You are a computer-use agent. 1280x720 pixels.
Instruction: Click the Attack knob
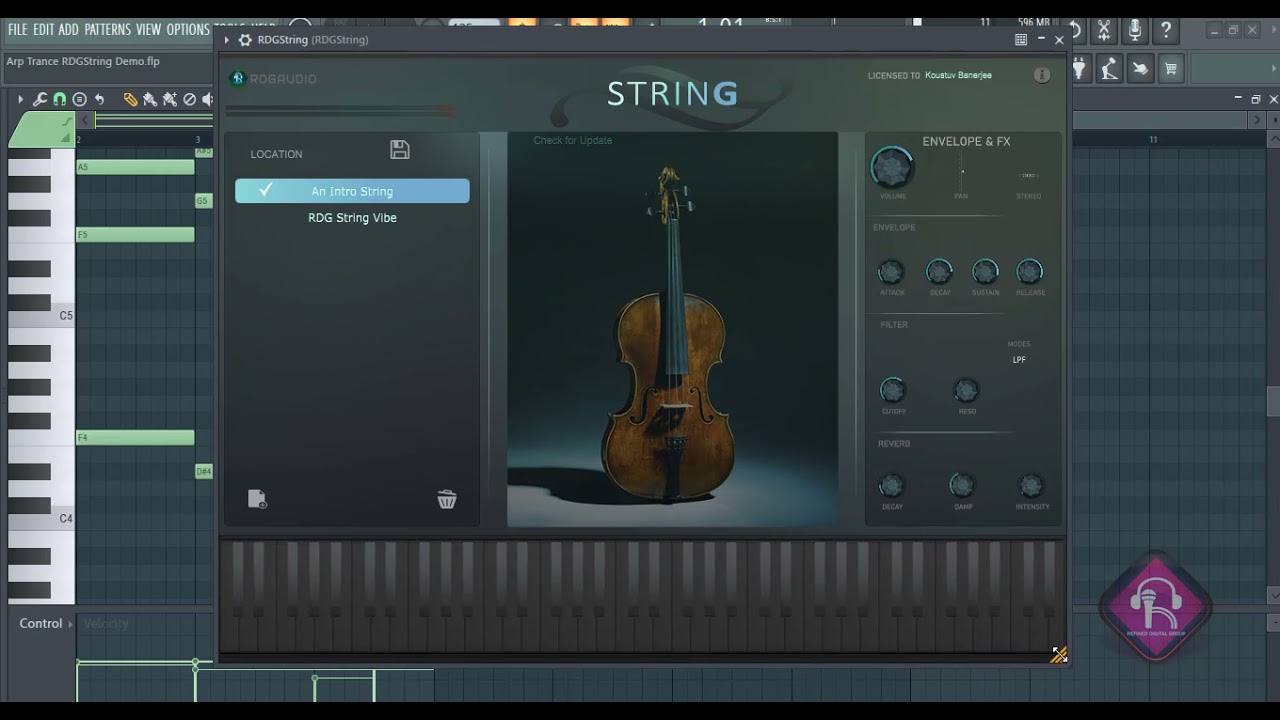pos(891,271)
